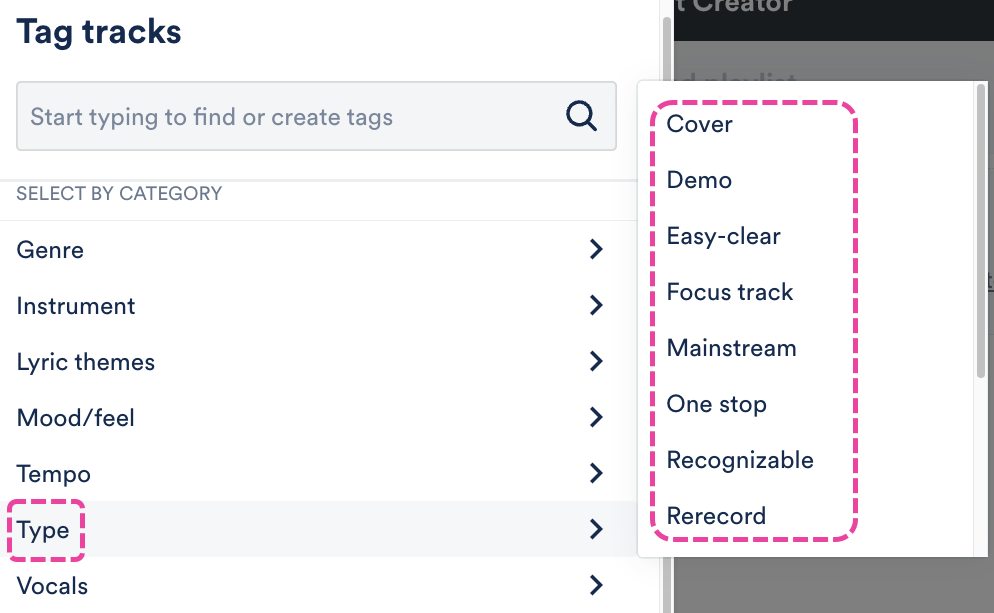
Task: Choose the Cover tag
Action: 700,124
